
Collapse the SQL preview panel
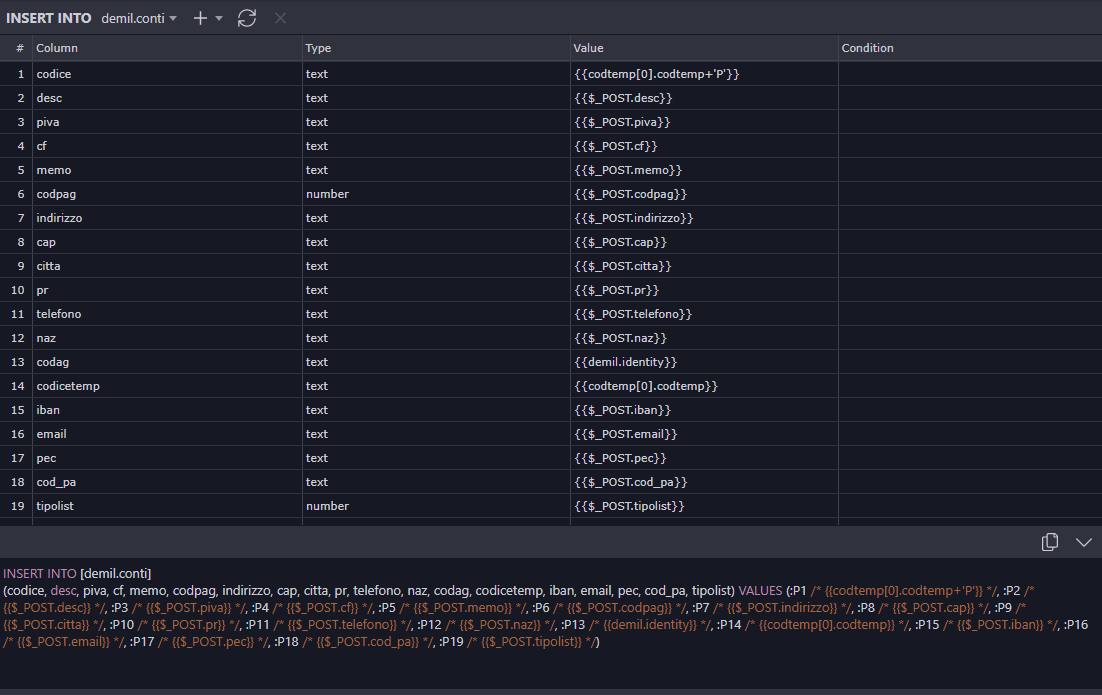[1084, 542]
